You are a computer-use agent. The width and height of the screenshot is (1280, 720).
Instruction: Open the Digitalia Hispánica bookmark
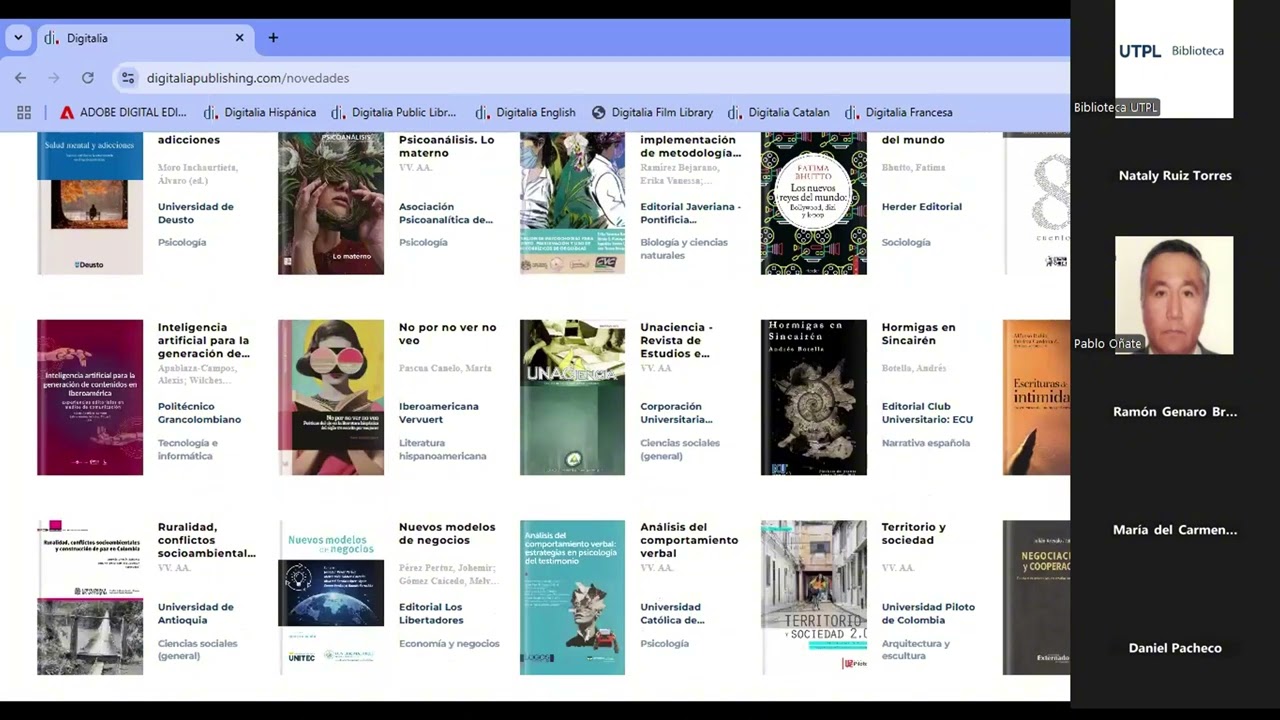(x=260, y=112)
